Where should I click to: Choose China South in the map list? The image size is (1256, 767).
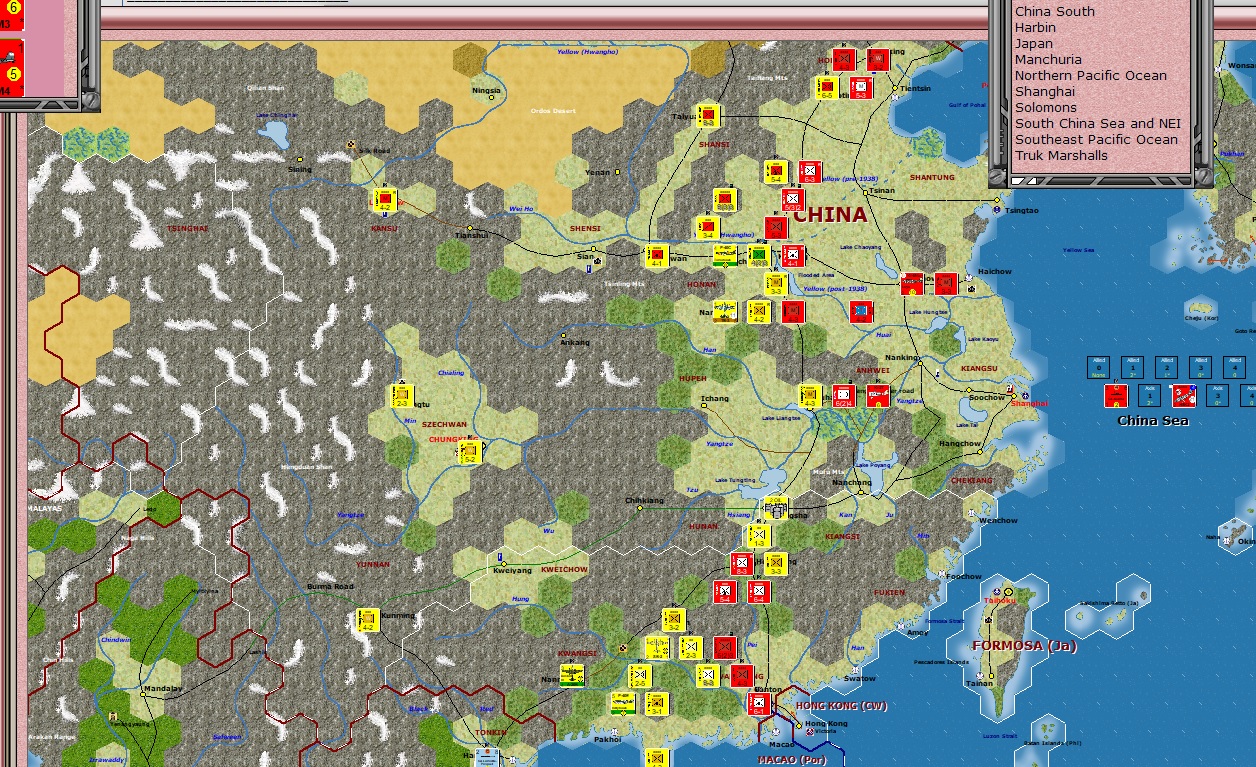tap(1055, 12)
